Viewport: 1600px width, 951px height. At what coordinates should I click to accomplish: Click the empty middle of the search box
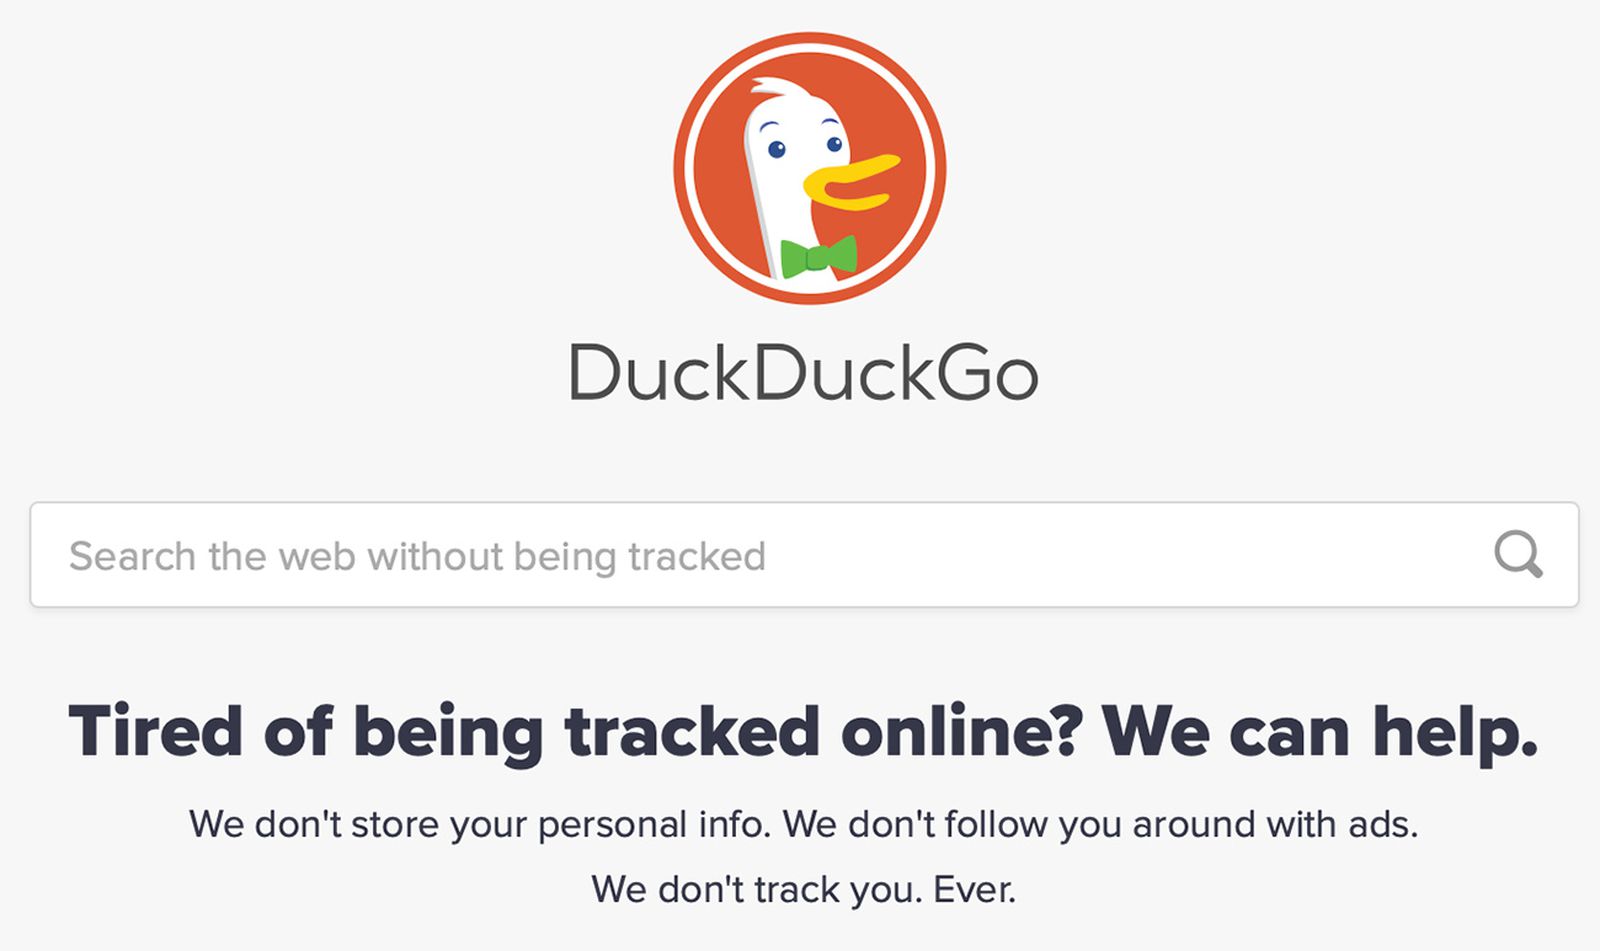[x=1100, y=555]
